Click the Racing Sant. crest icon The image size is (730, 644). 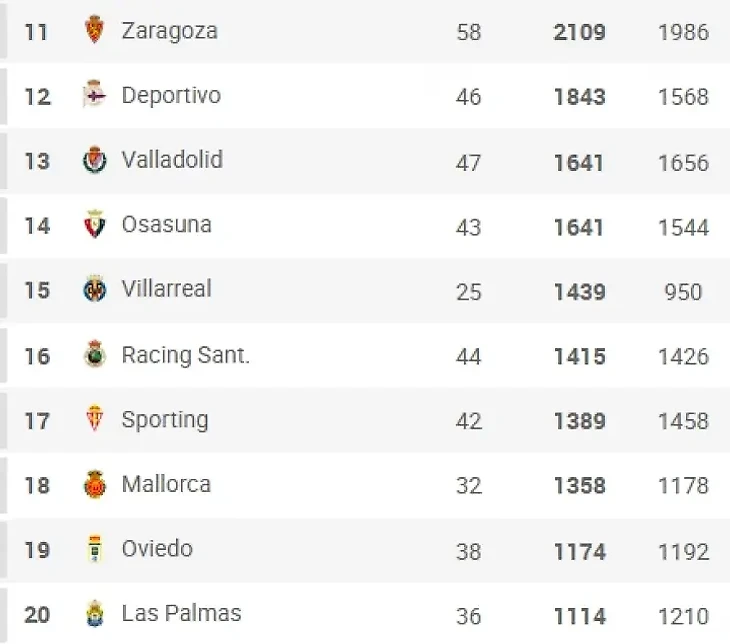pos(95,354)
